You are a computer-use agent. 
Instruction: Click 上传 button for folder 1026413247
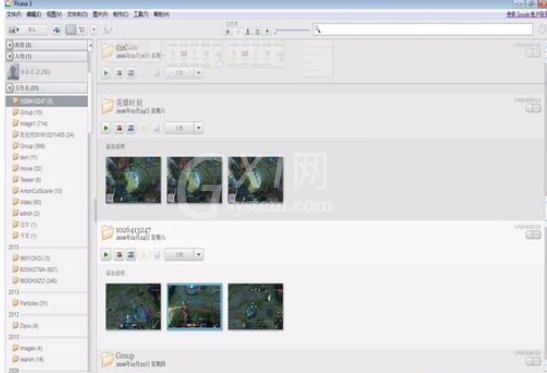coord(179,255)
